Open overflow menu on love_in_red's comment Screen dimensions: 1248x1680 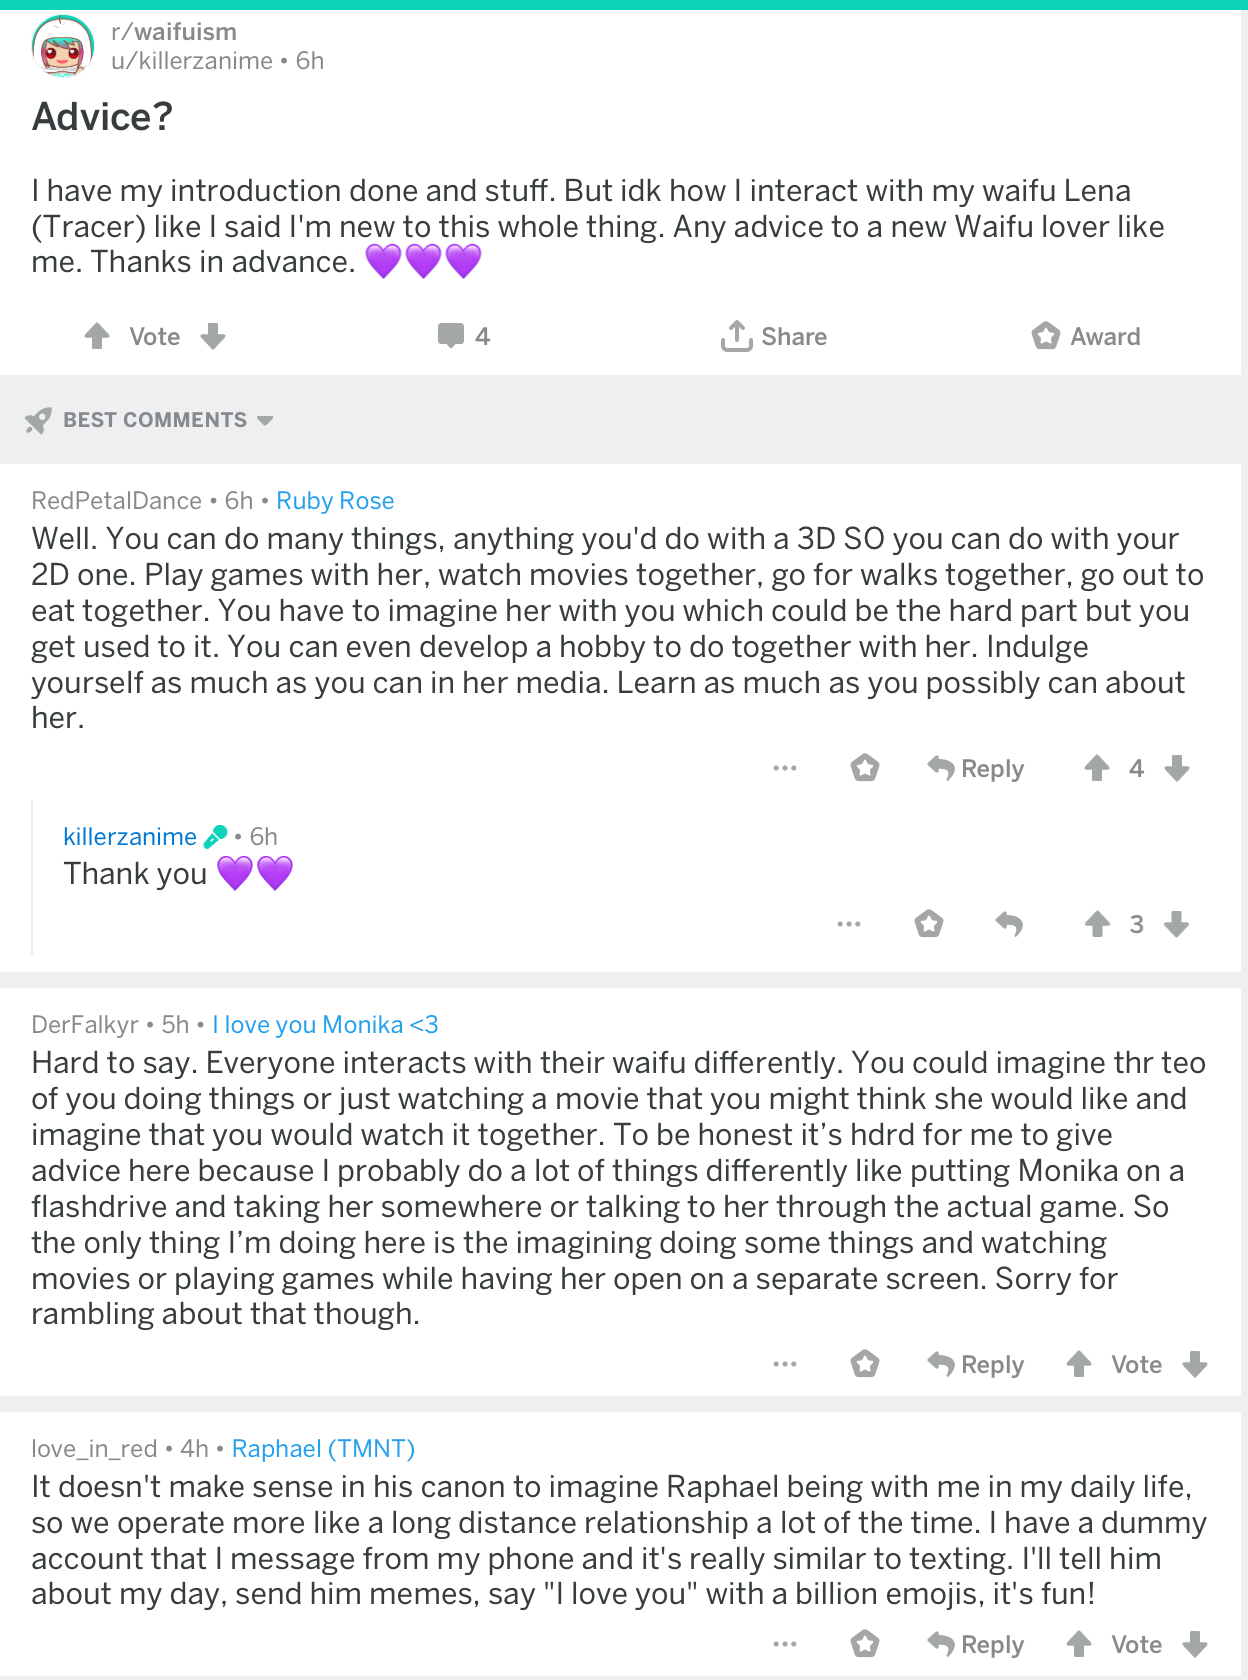[785, 1644]
